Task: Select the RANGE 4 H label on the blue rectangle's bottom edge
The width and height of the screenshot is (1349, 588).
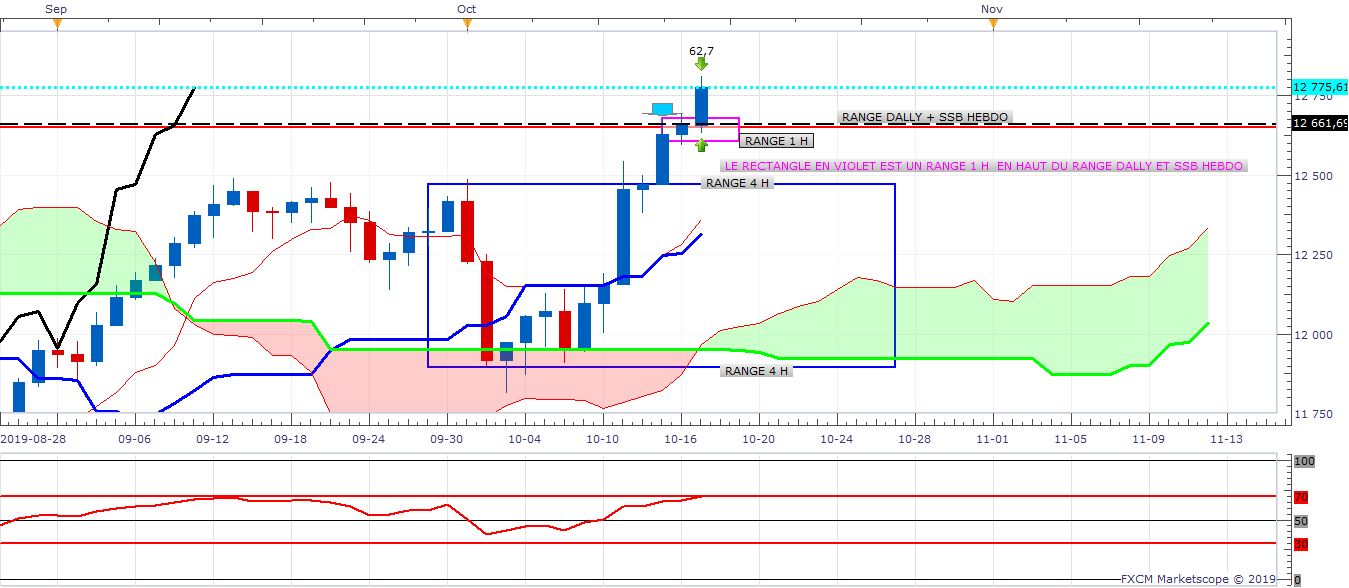Action: [756, 371]
